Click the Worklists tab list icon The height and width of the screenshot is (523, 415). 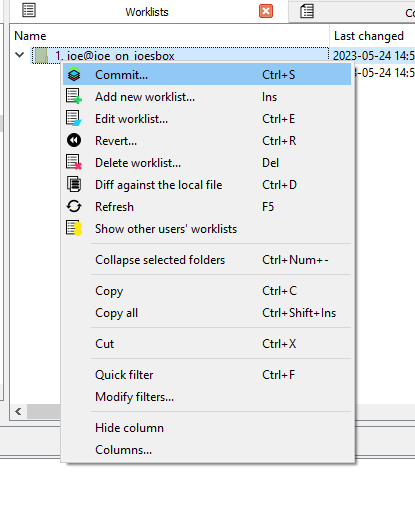tap(29, 11)
